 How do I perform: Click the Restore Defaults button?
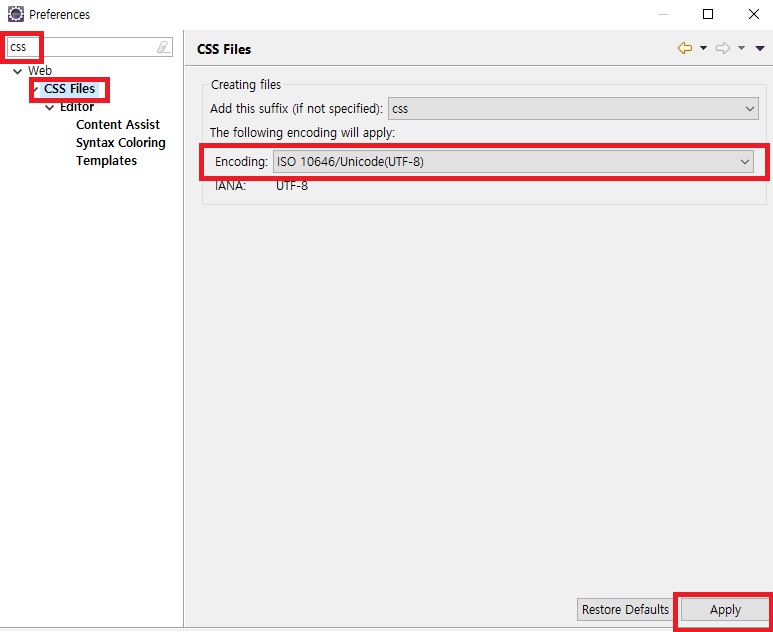625,610
